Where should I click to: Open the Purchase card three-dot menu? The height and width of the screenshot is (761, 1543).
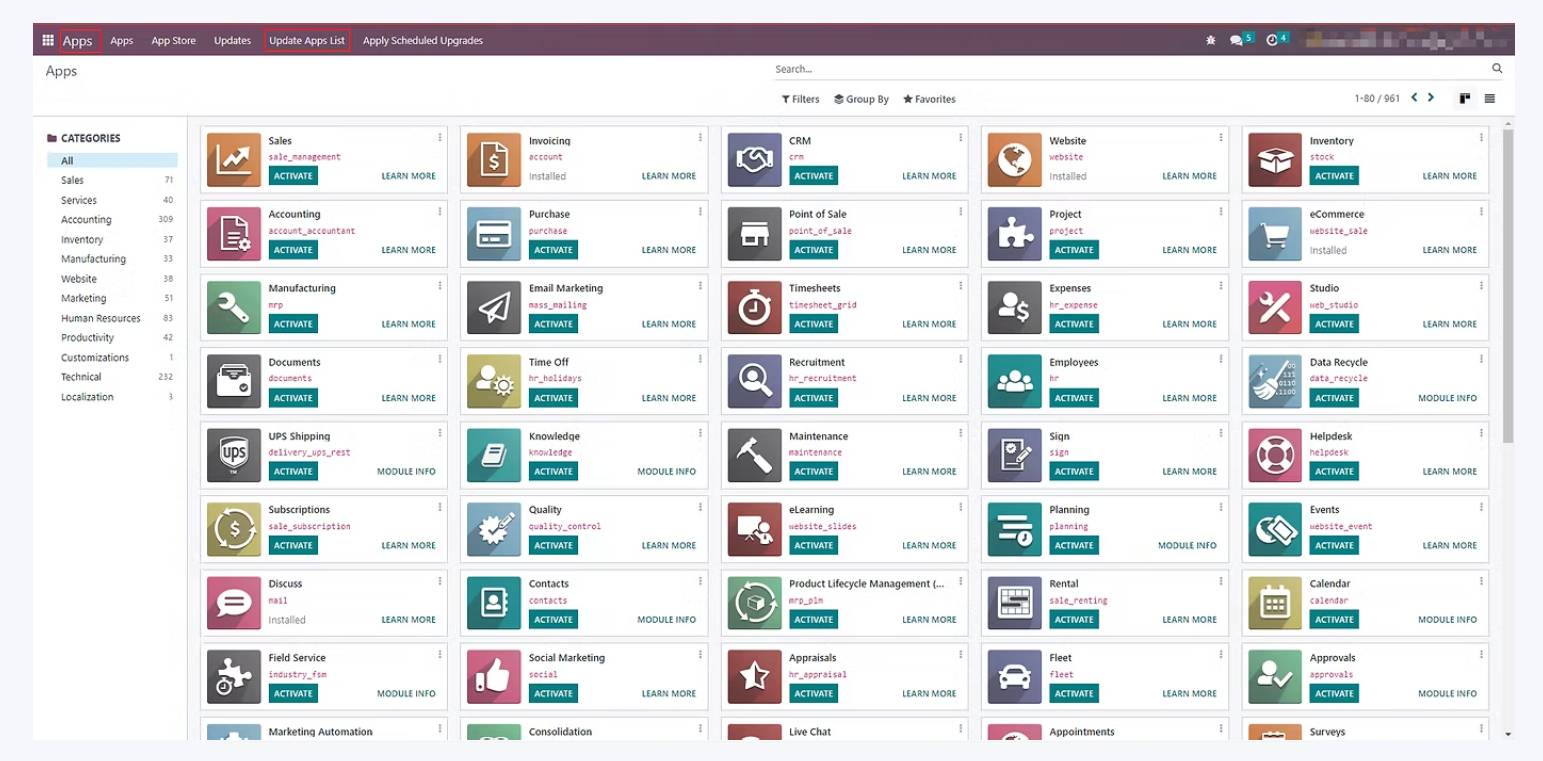(700, 211)
